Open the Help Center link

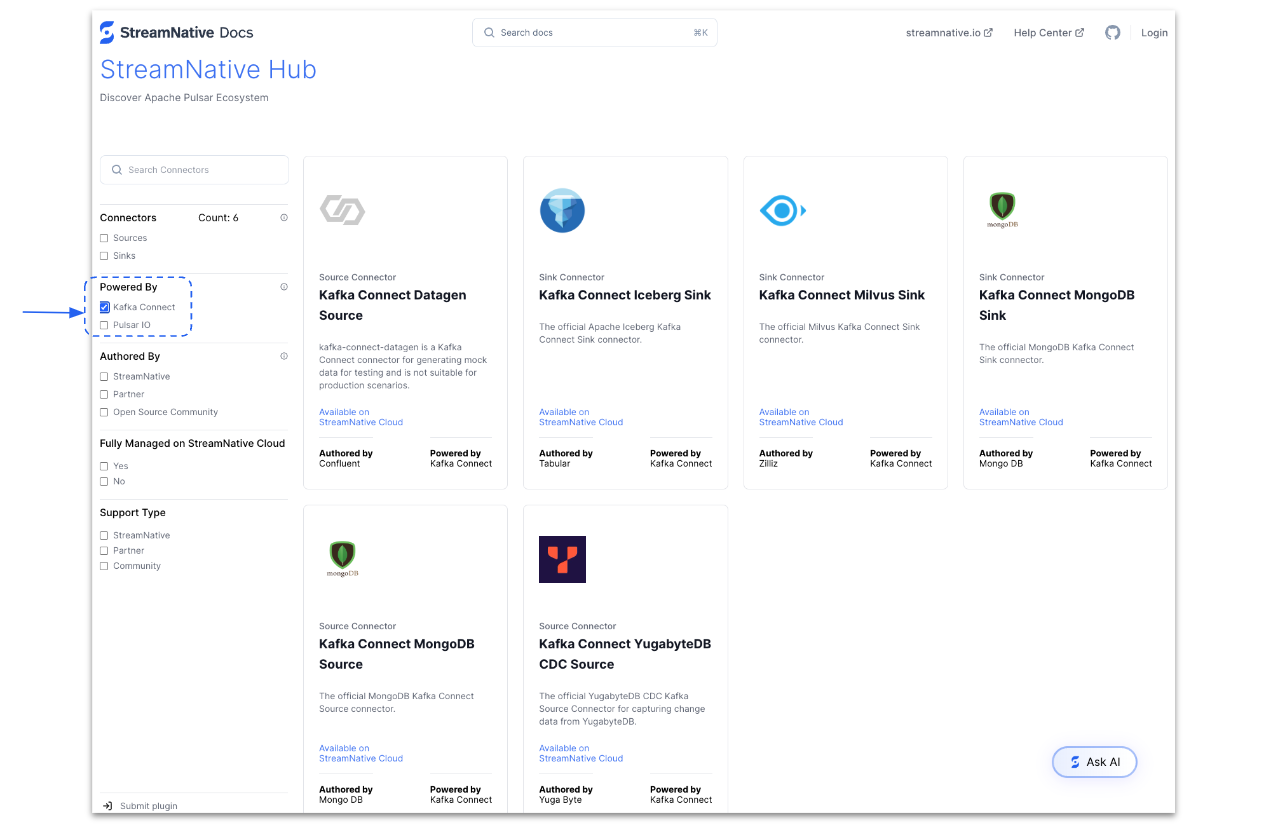click(1048, 33)
